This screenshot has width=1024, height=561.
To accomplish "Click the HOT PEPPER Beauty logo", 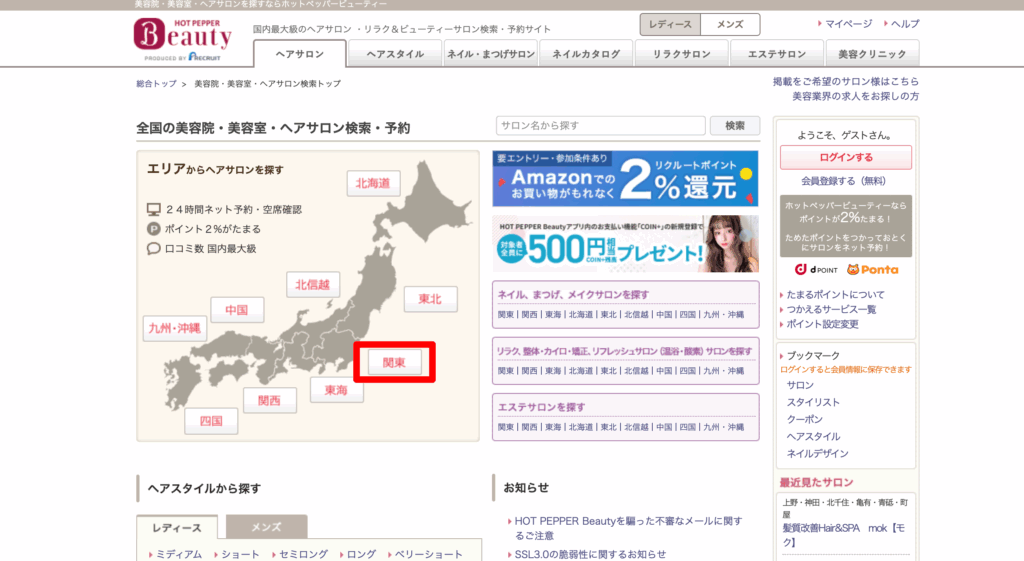I will (x=182, y=37).
